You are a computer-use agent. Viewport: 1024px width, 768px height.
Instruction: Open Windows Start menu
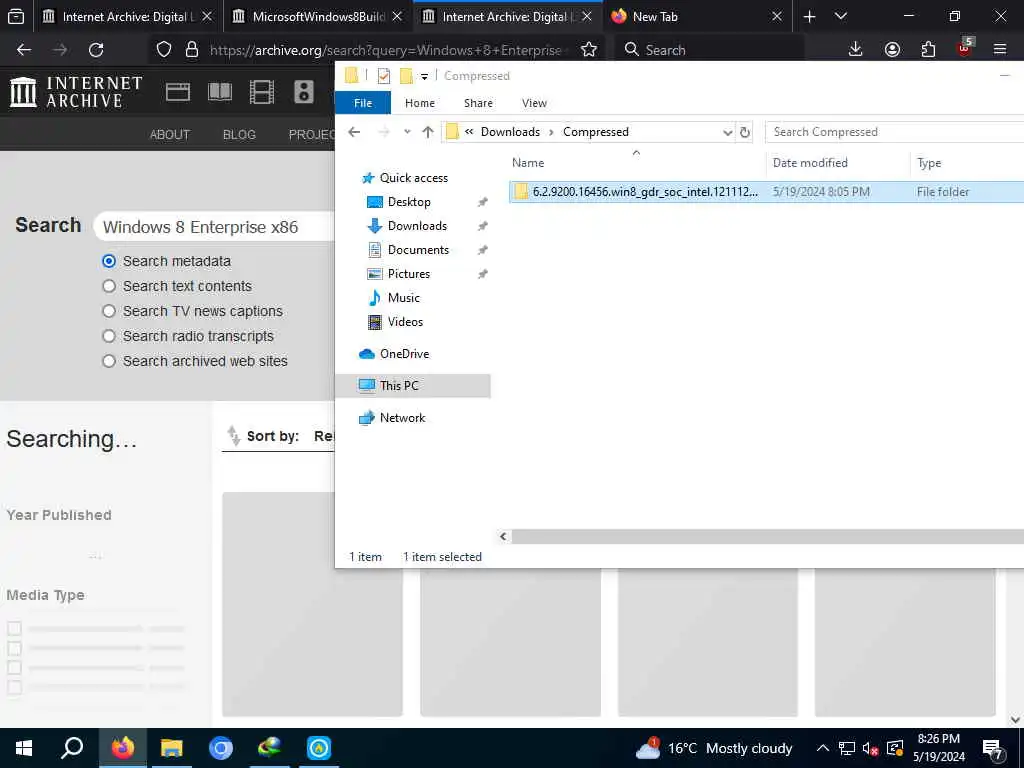[x=24, y=748]
